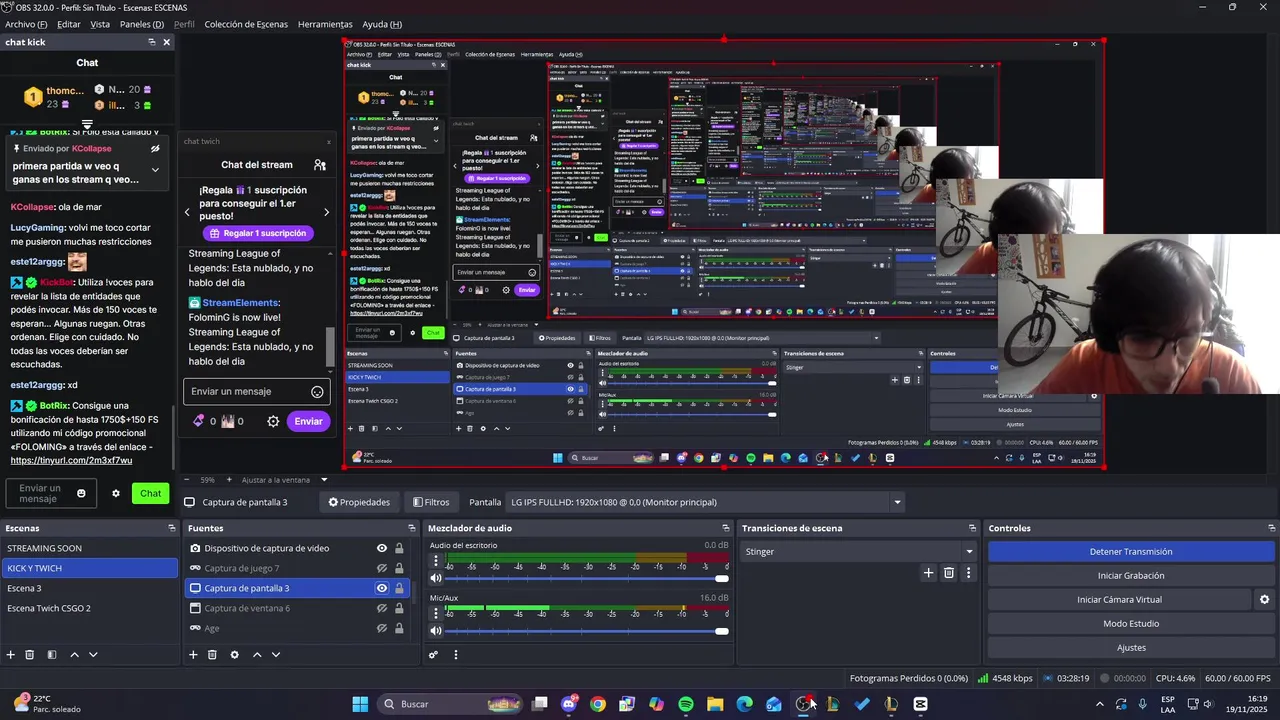Open Ajustes from Controles panel

[1131, 648]
